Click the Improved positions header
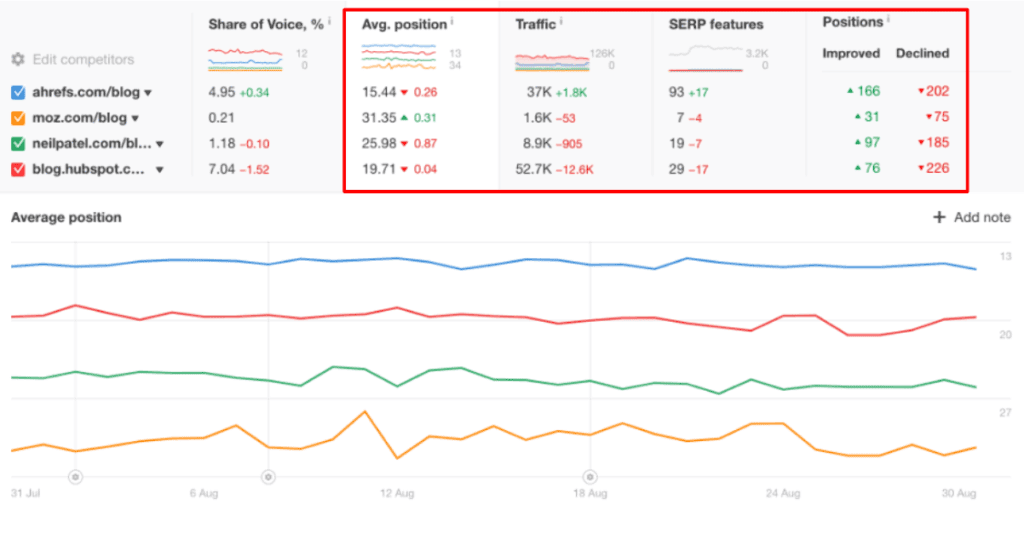The width and height of the screenshot is (1024, 539). 851,54
